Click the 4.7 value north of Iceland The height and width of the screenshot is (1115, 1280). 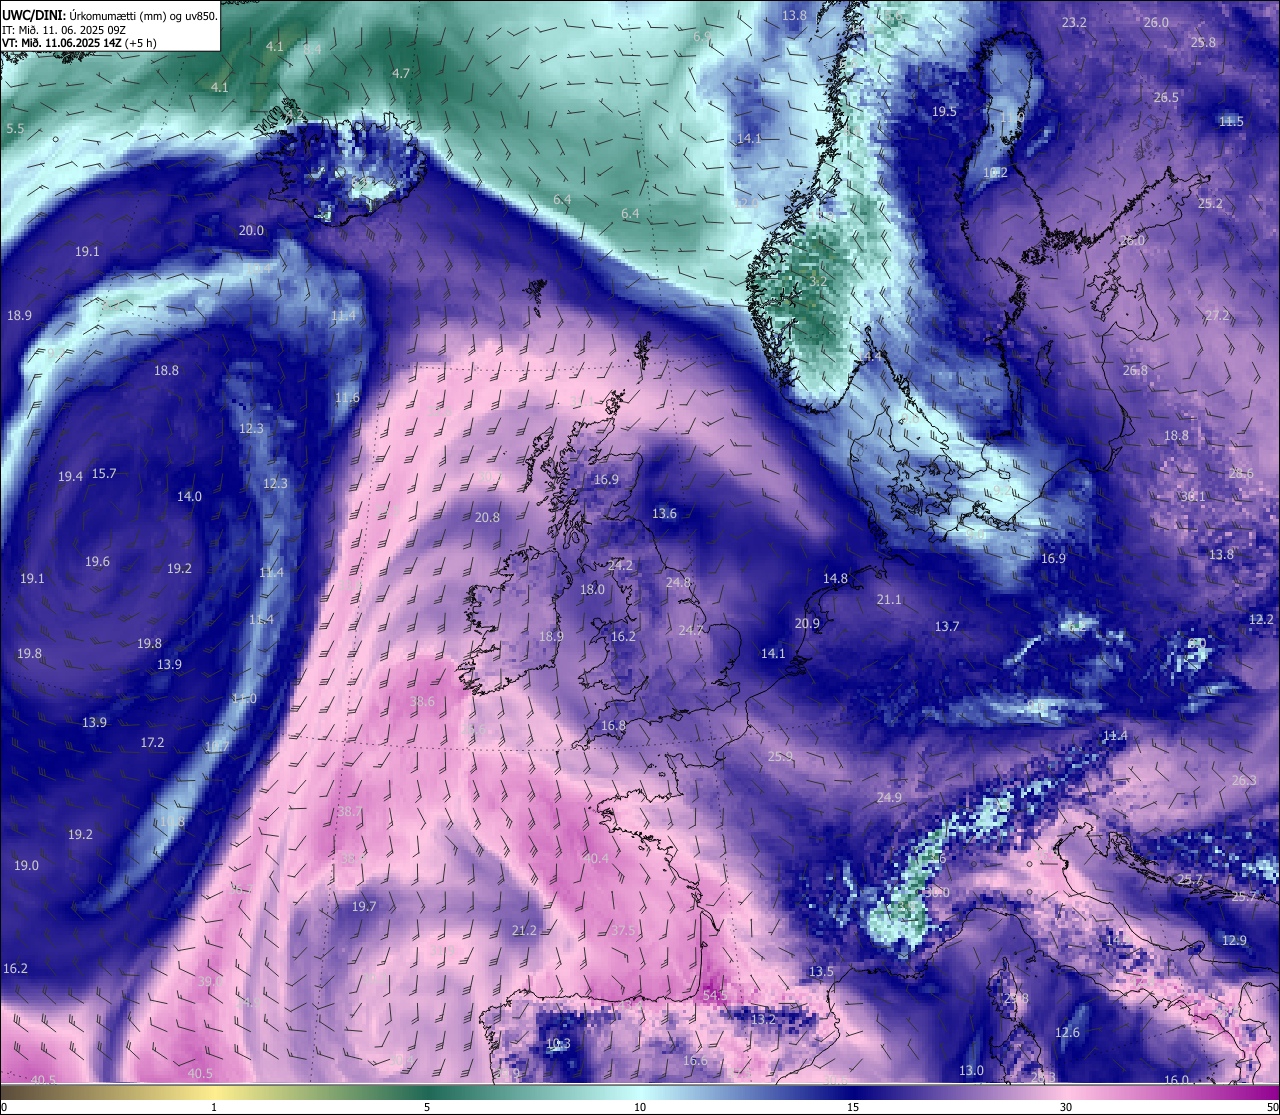tap(401, 73)
